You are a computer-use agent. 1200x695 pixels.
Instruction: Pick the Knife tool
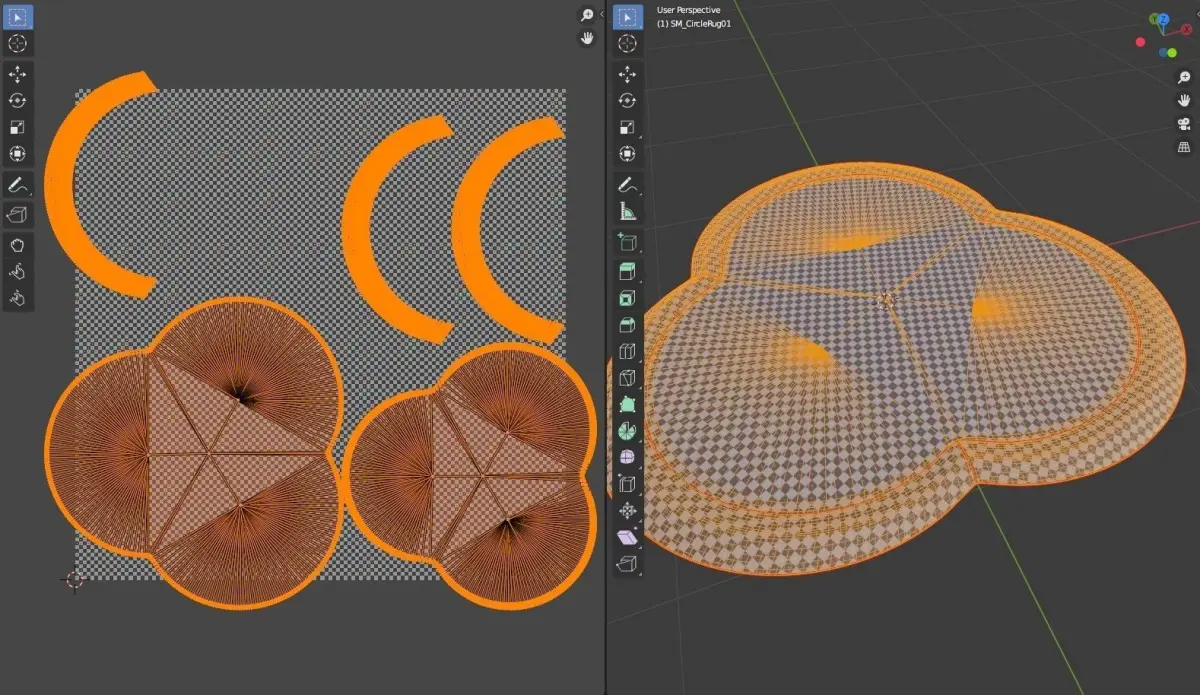coord(627,378)
